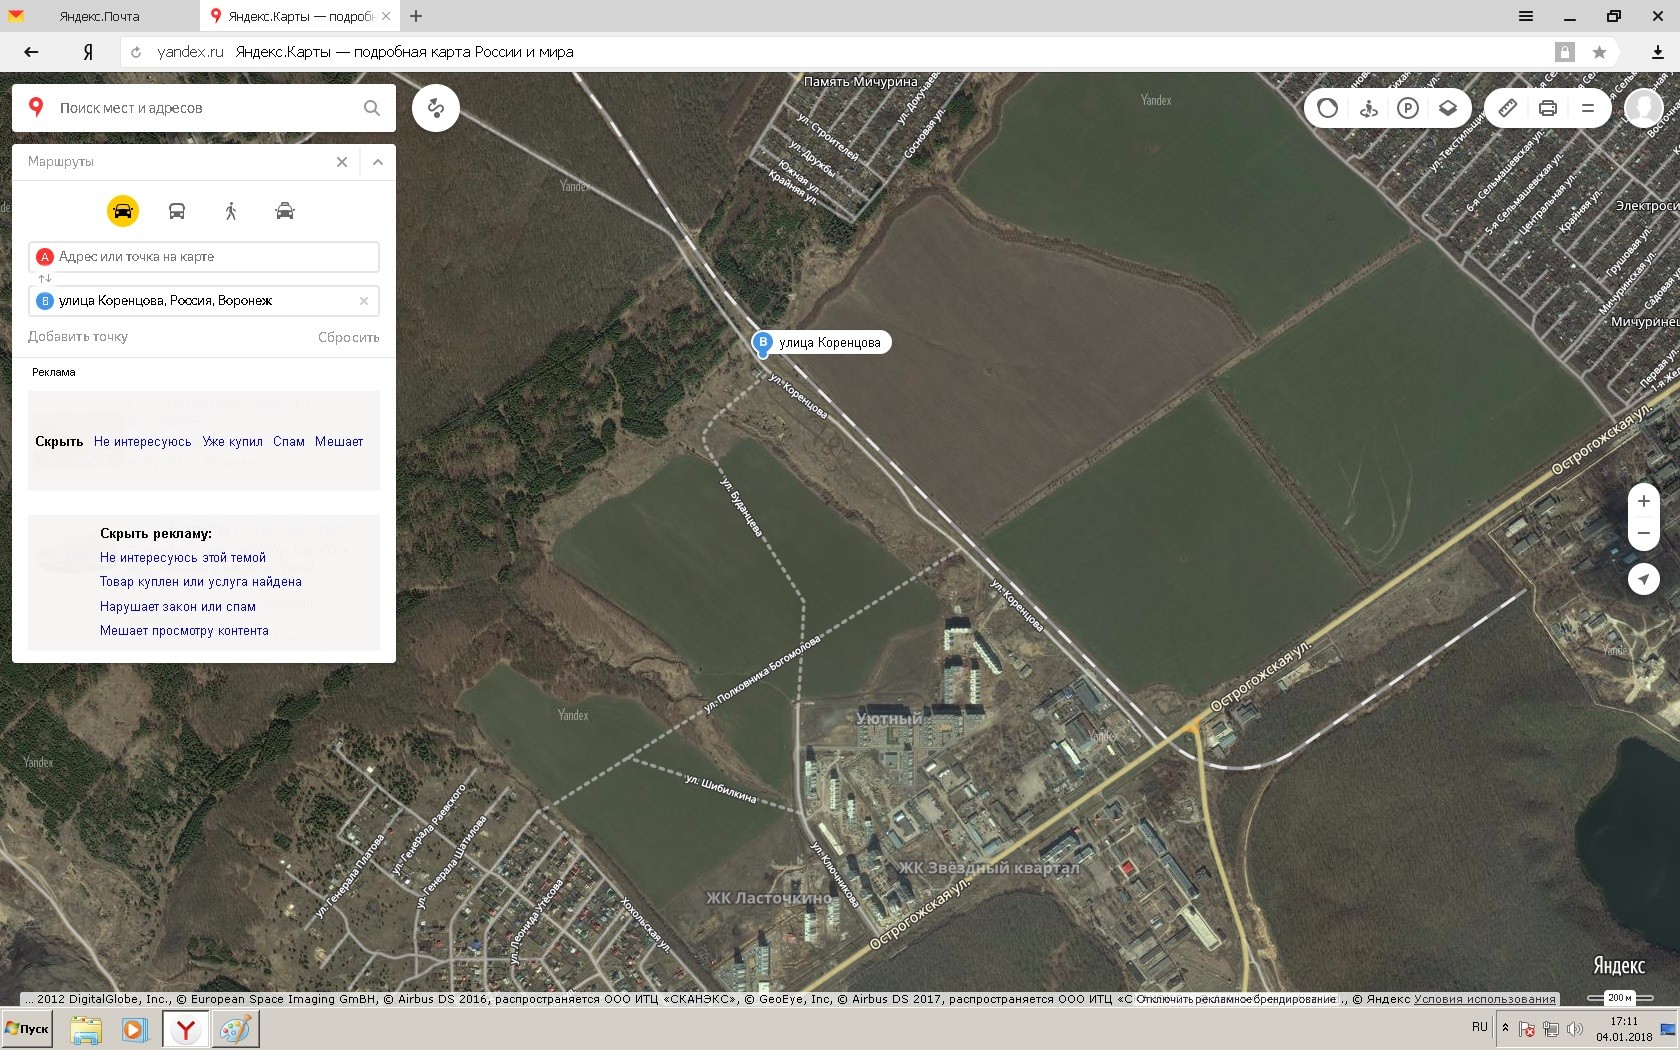Viewport: 1680px width, 1050px height.
Task: Open Paint from taskbar
Action: click(x=236, y=1029)
